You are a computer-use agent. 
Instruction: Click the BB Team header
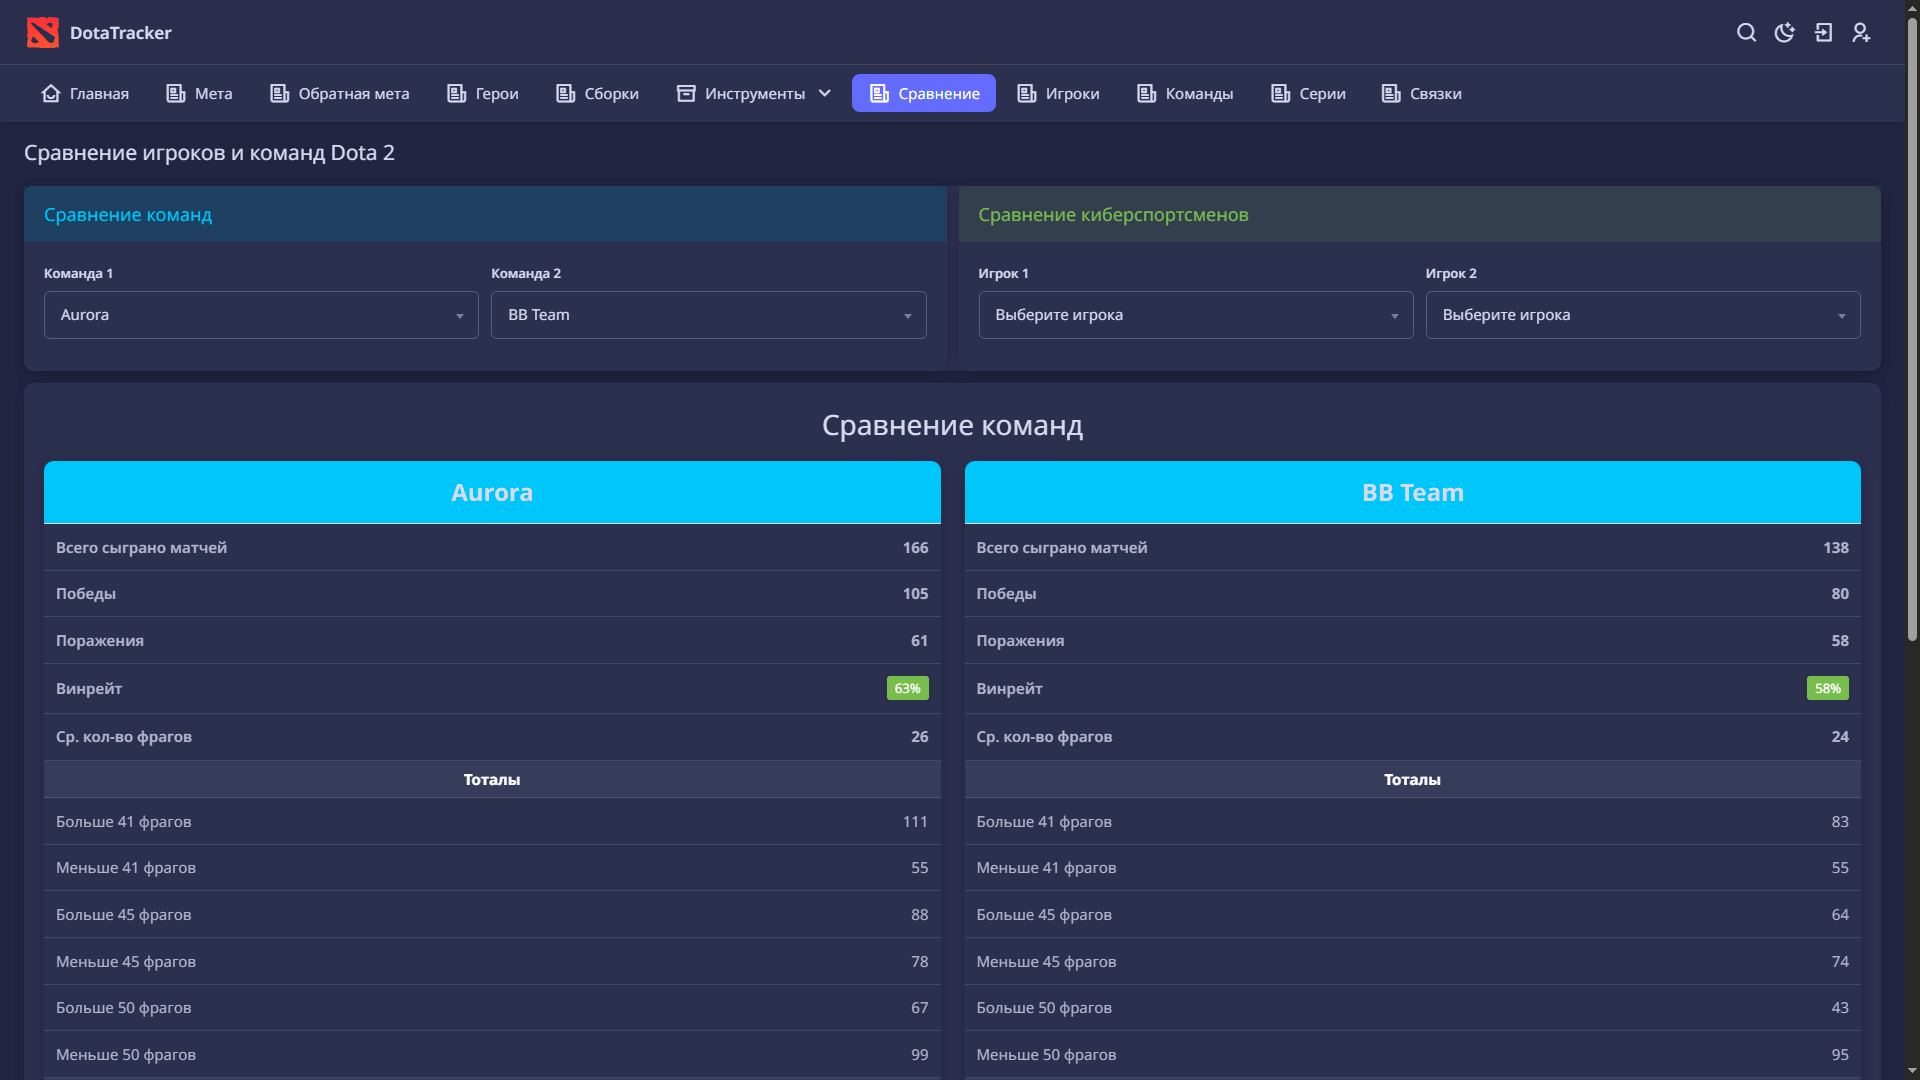coord(1413,492)
